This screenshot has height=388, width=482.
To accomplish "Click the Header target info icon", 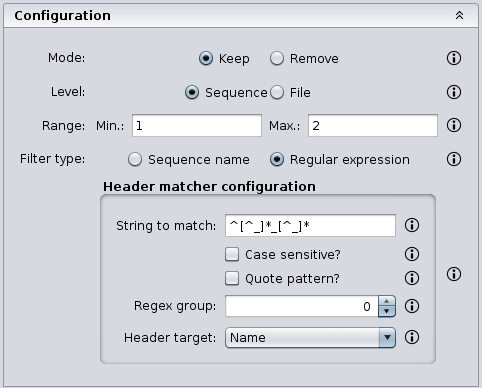I will [x=412, y=337].
